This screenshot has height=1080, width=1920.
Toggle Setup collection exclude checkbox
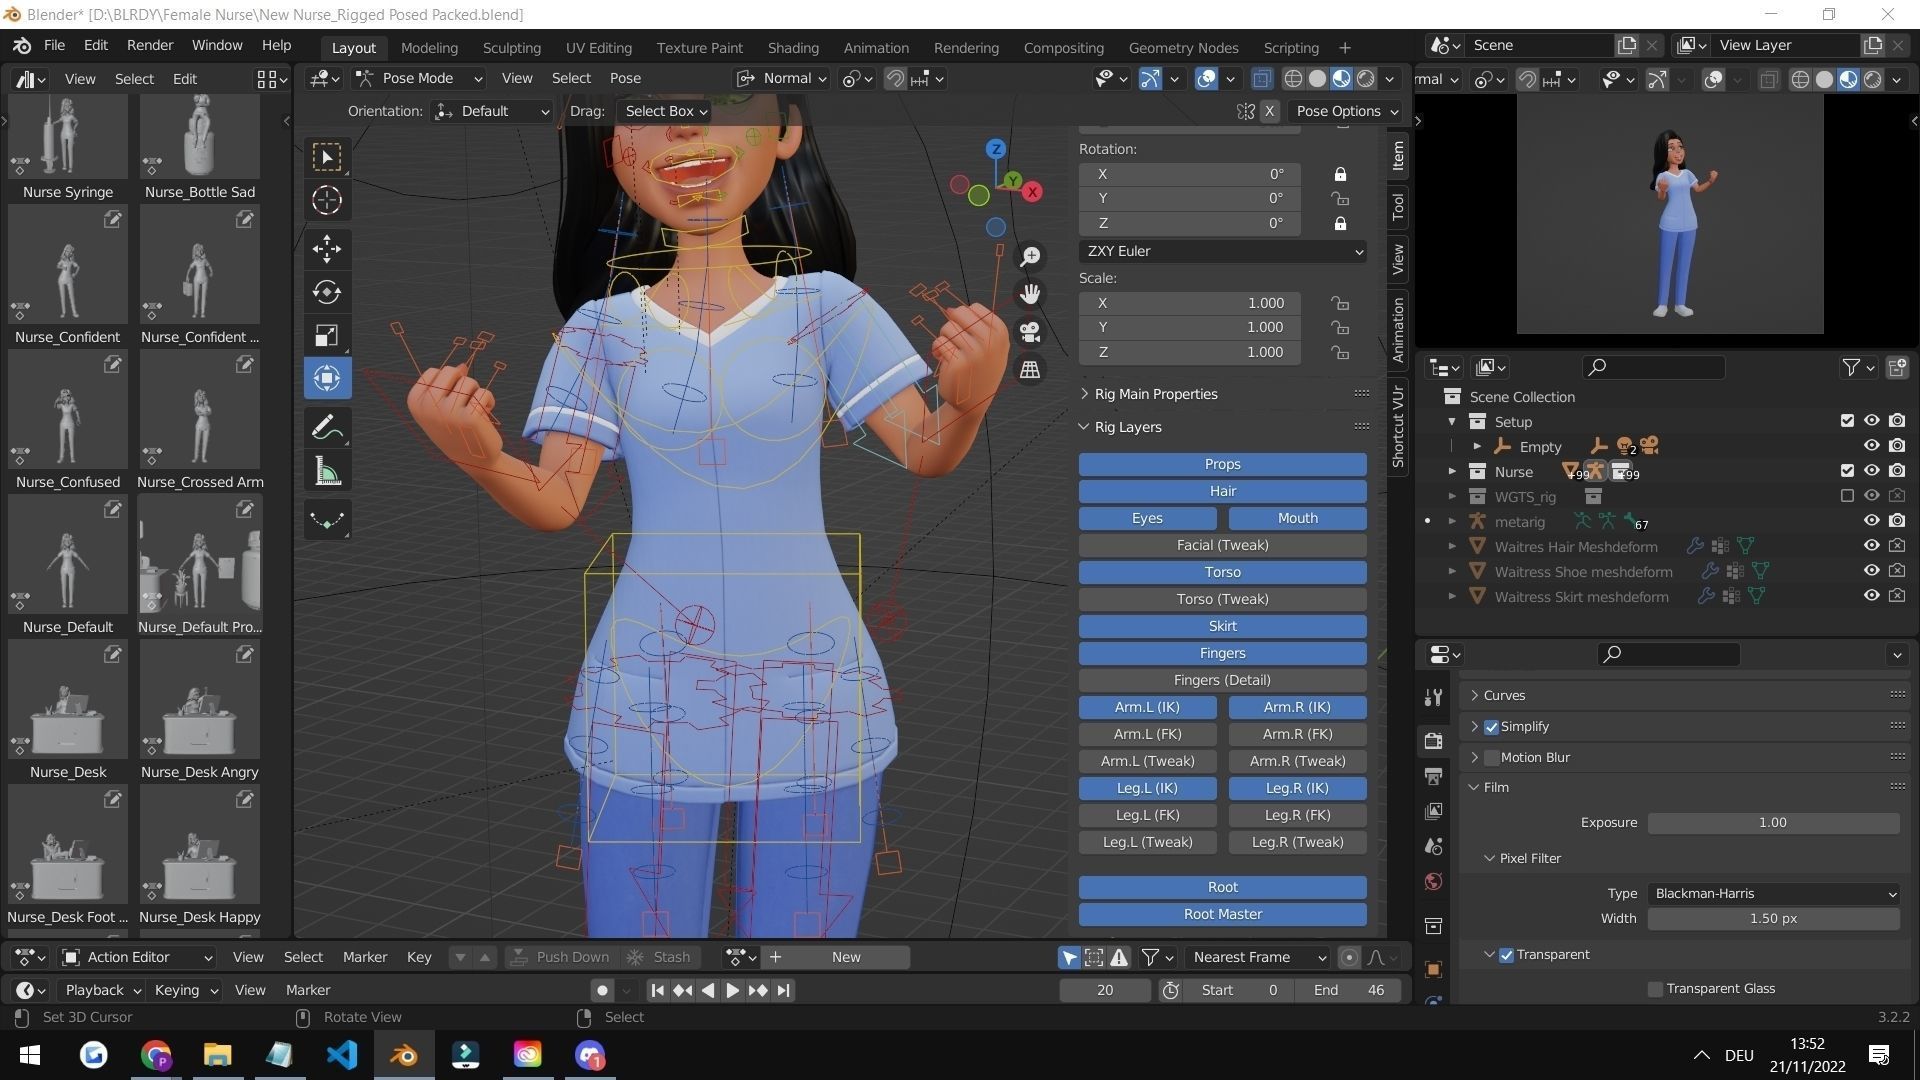click(x=1847, y=421)
